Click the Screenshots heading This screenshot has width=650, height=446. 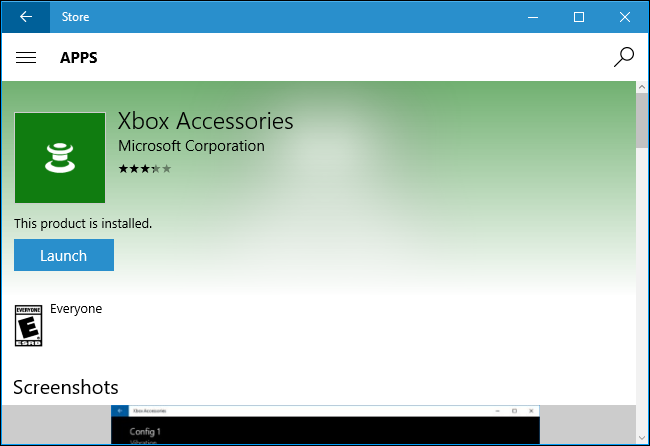(x=65, y=388)
